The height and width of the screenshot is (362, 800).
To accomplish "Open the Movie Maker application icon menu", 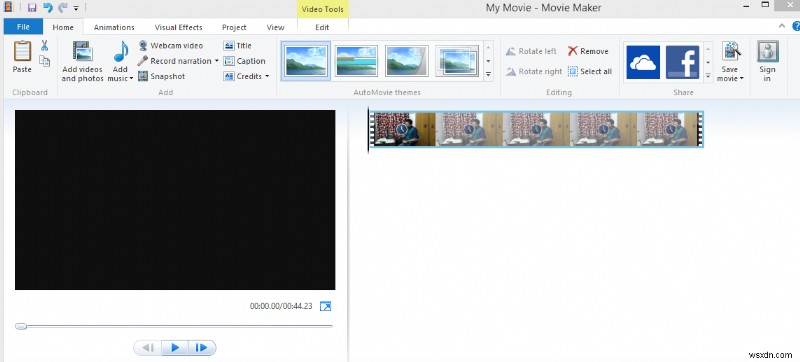I will coord(8,8).
